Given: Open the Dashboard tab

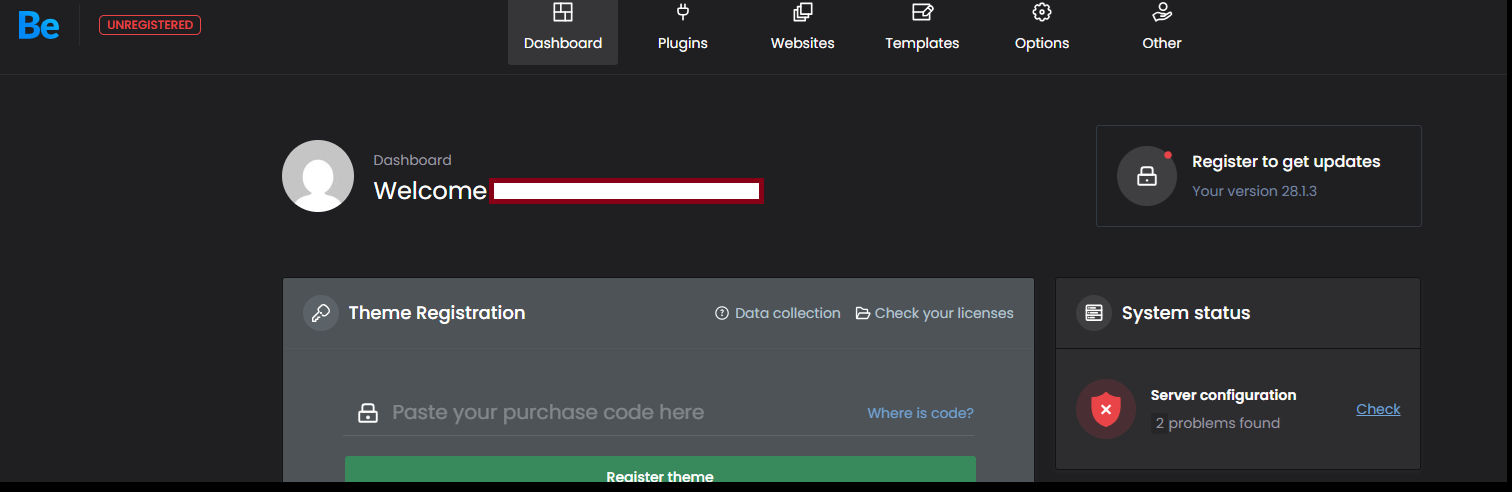Looking at the screenshot, I should [x=563, y=30].
